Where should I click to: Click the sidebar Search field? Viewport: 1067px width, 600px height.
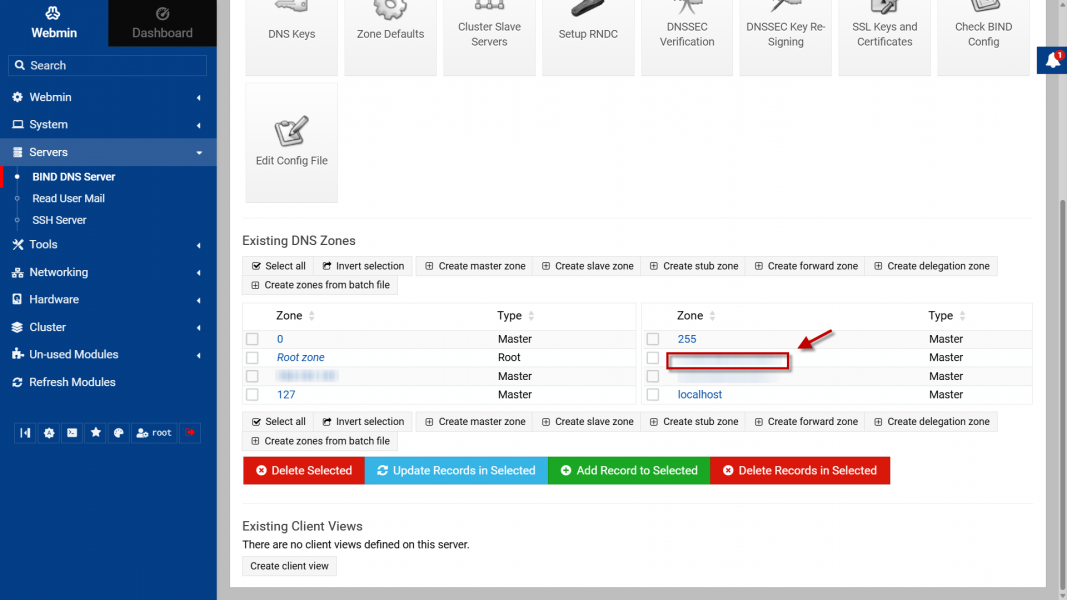(x=108, y=65)
